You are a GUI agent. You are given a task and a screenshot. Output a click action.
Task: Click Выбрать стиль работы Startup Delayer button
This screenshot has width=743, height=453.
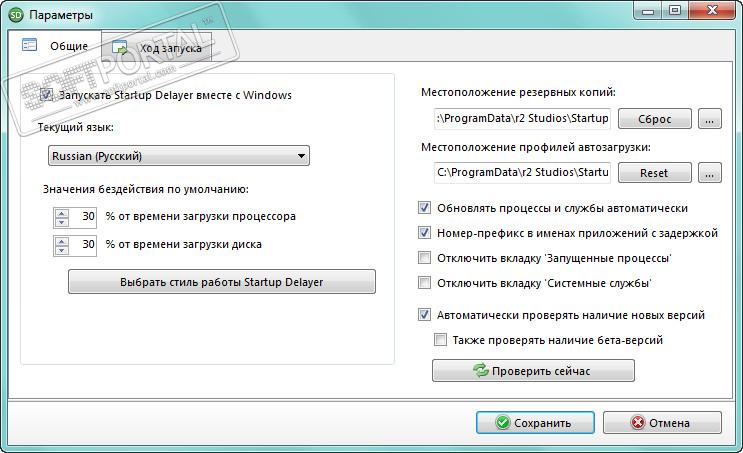tap(222, 282)
